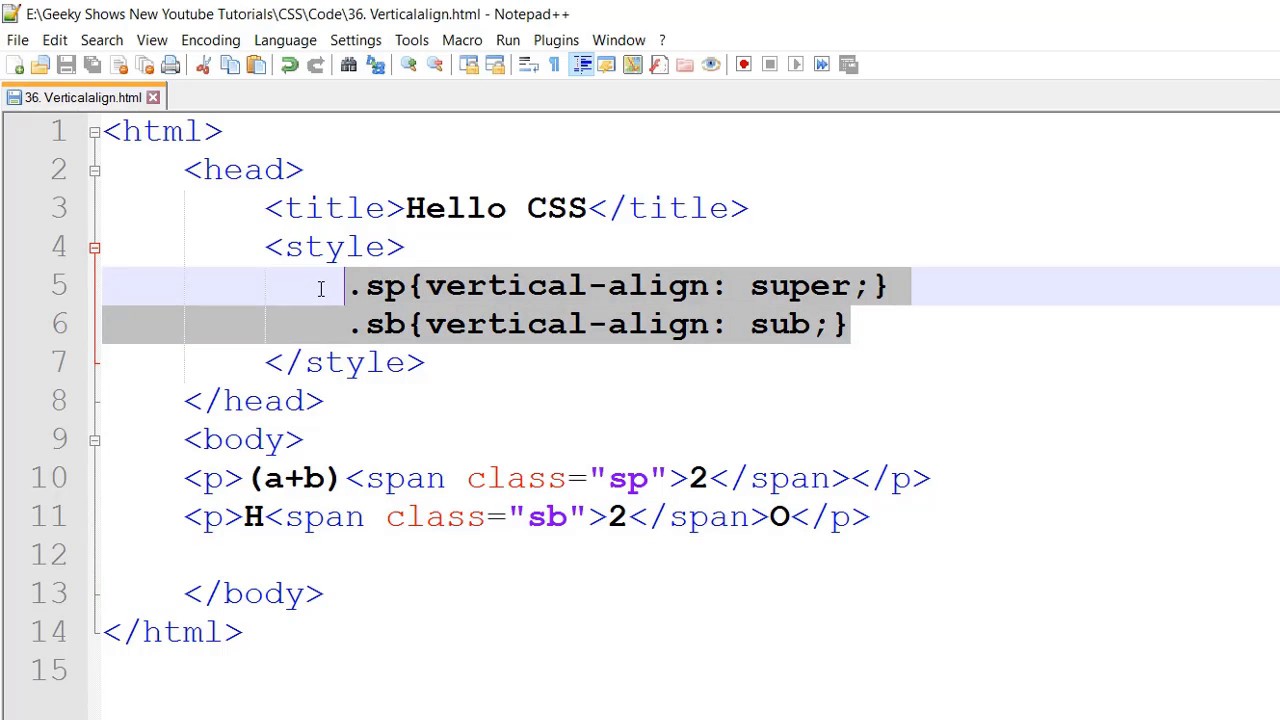This screenshot has height=720, width=1280.
Task: Close the 36. Verticalalign.html tab
Action: 153,98
